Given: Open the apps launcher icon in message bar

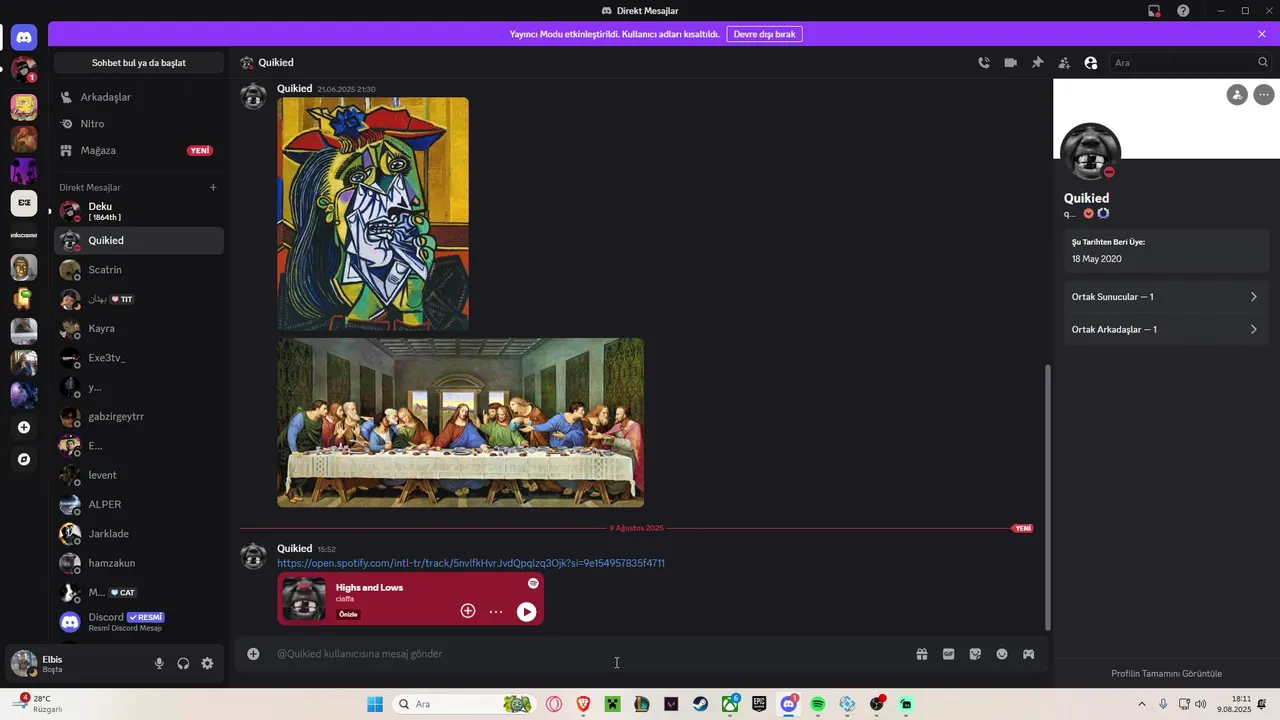Looking at the screenshot, I should point(1028,654).
